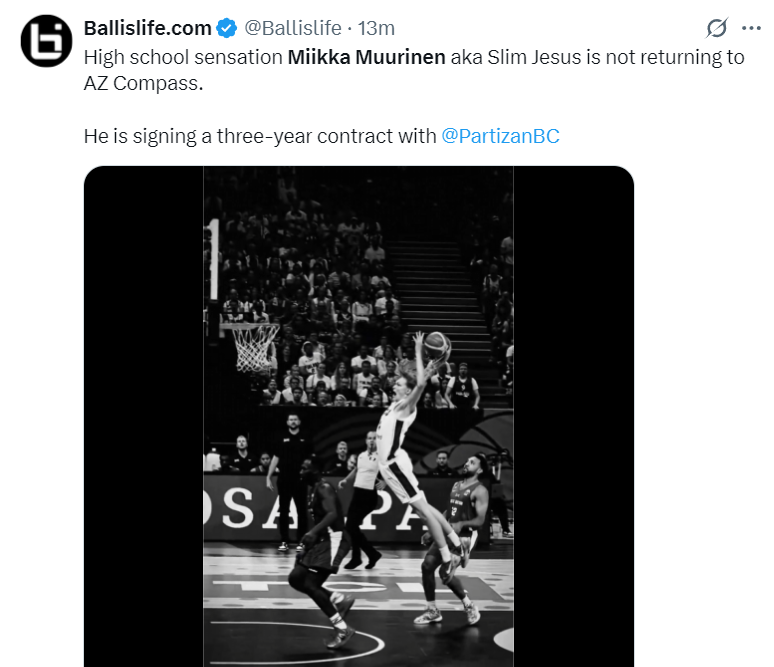This screenshot has width=774, height=667.
Task: Open the 13m timestamp link
Action: tap(377, 28)
